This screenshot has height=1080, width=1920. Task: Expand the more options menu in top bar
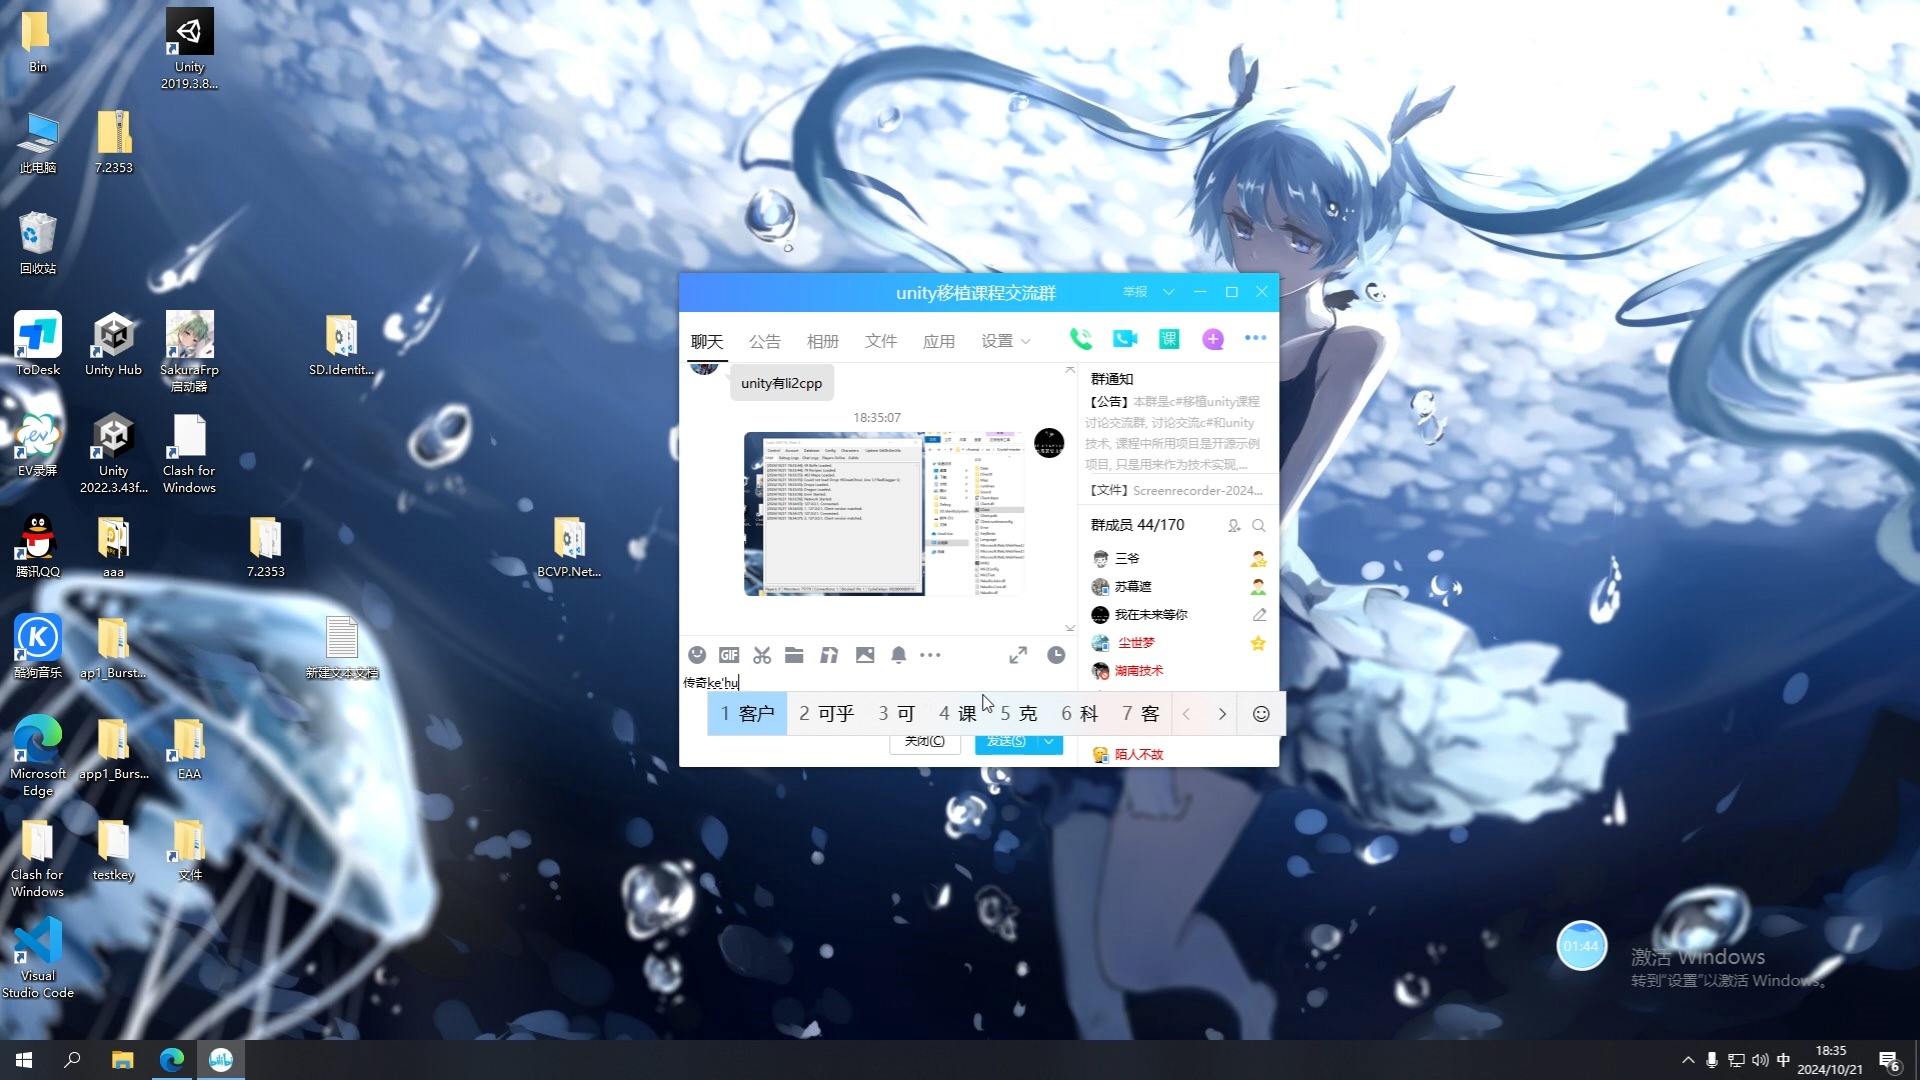tap(1254, 340)
